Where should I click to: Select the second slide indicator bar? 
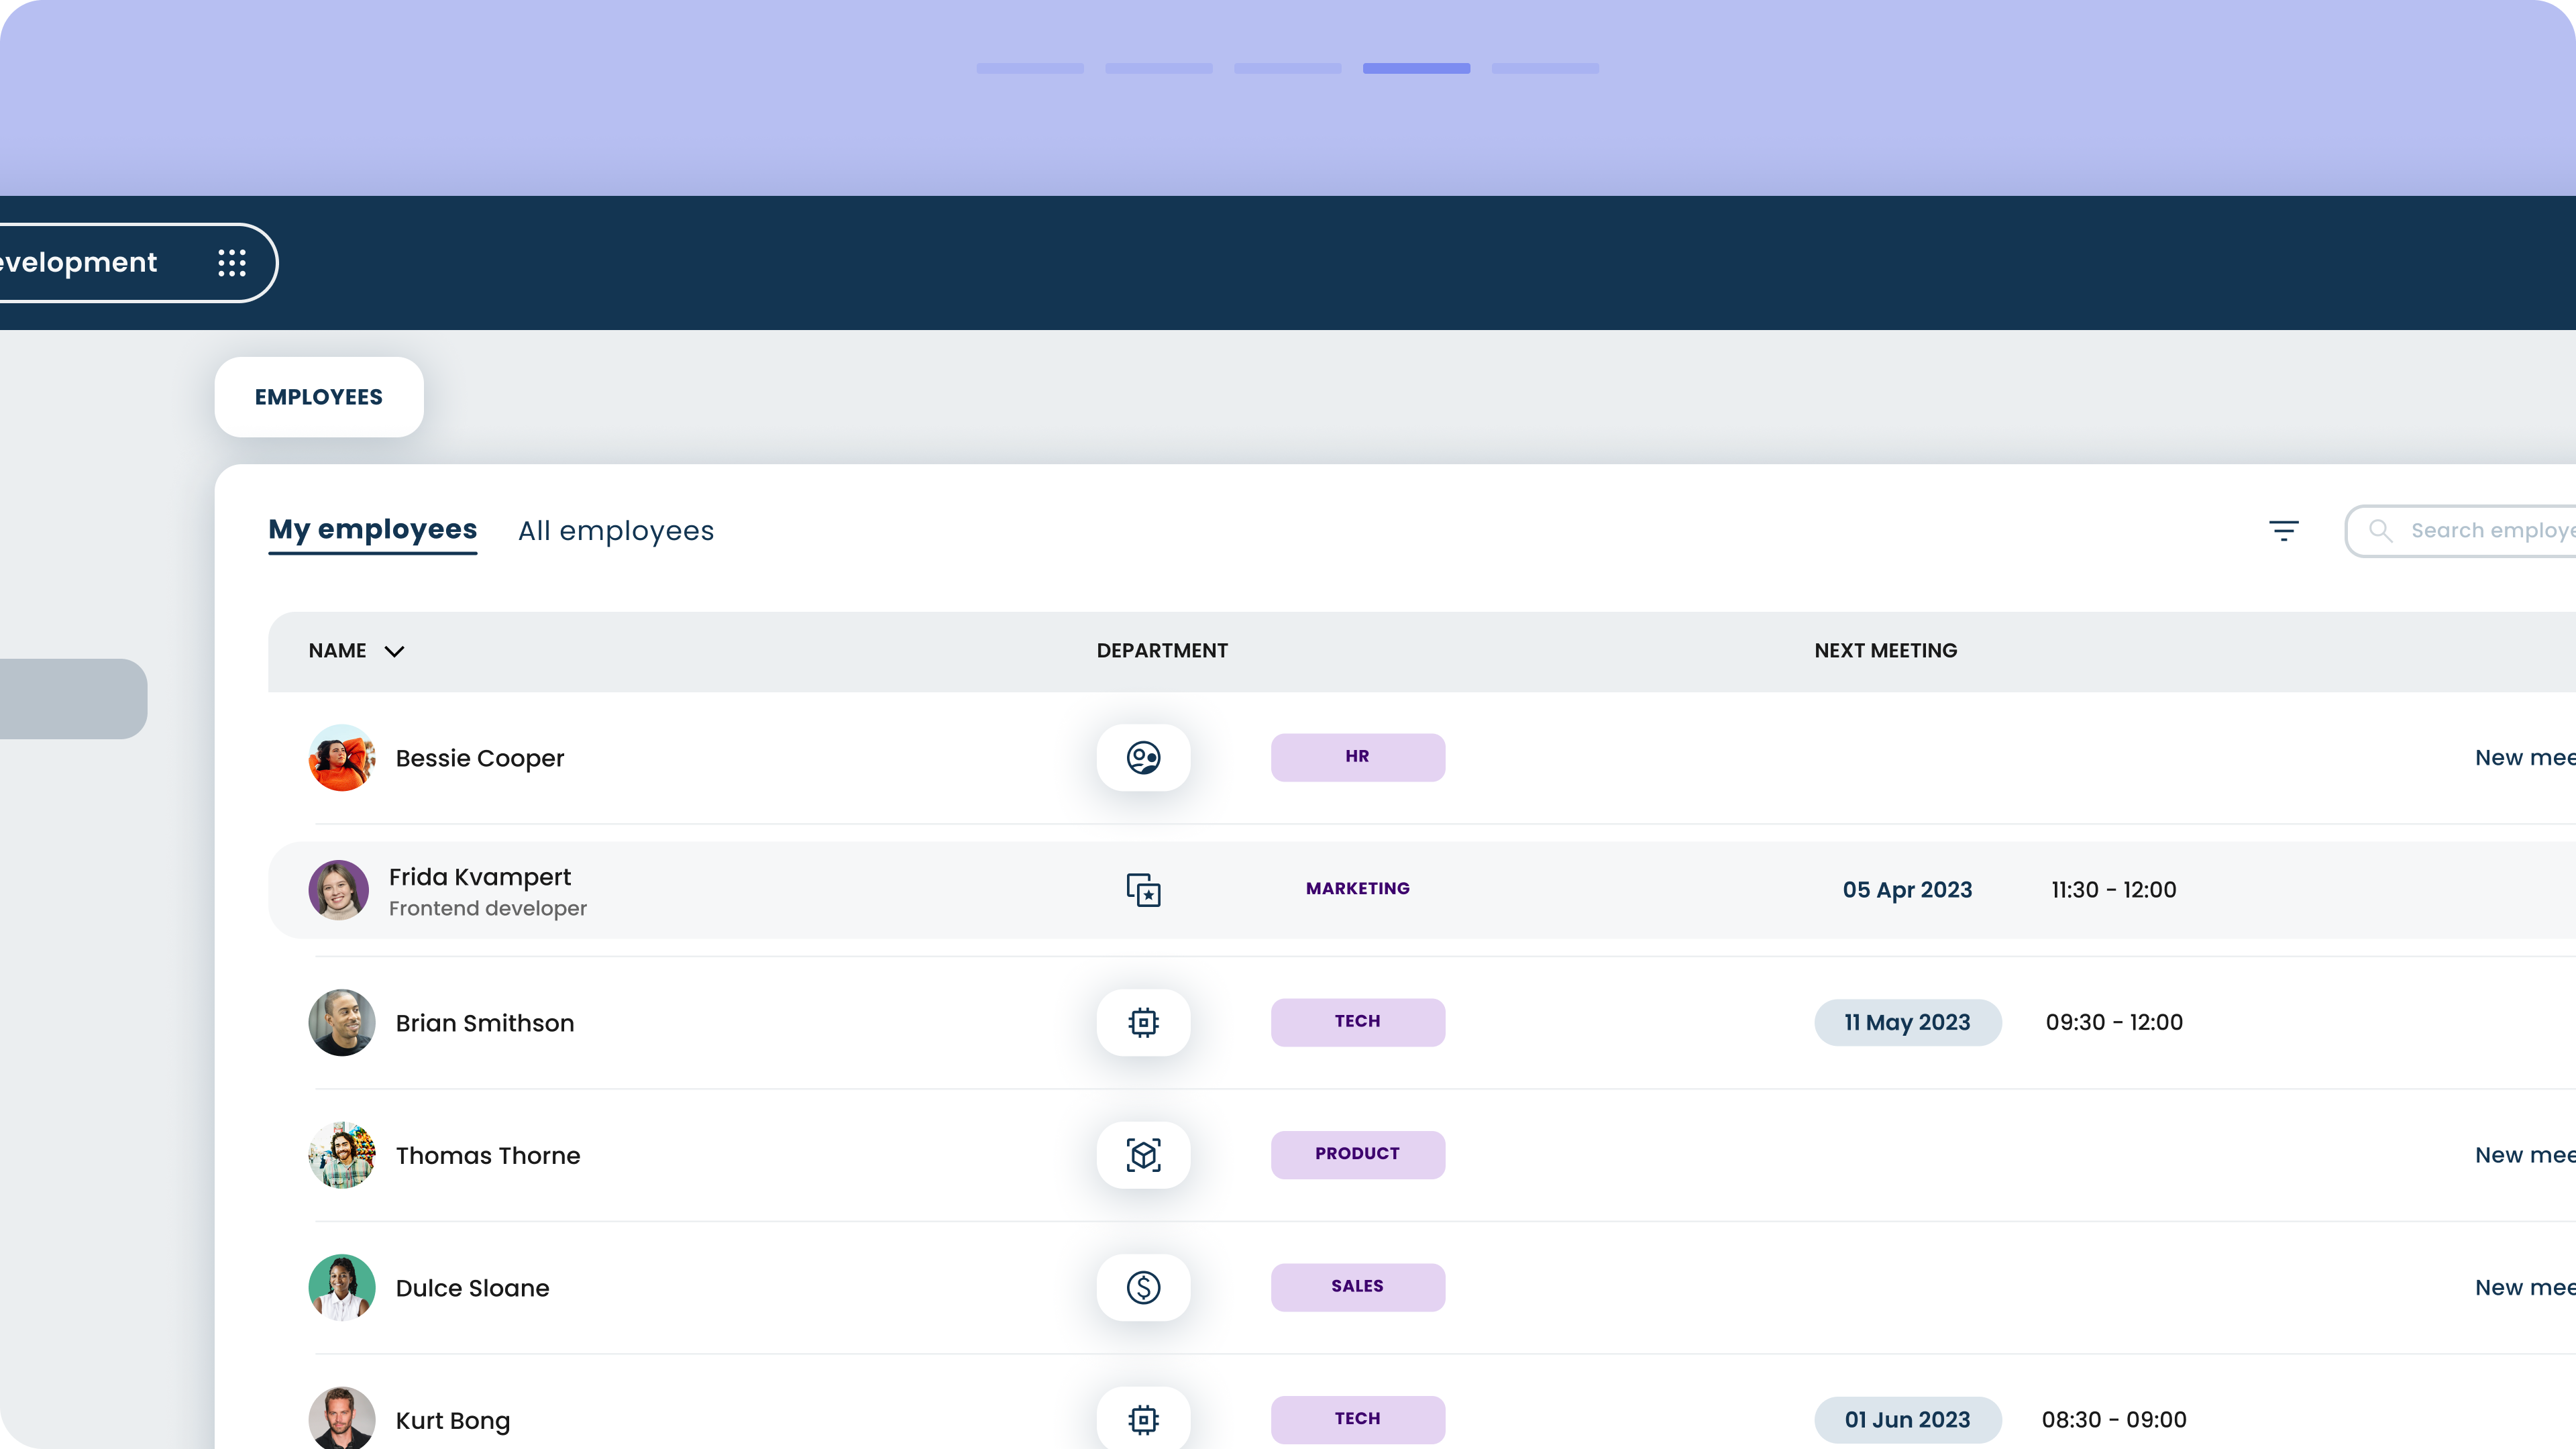coord(1158,68)
